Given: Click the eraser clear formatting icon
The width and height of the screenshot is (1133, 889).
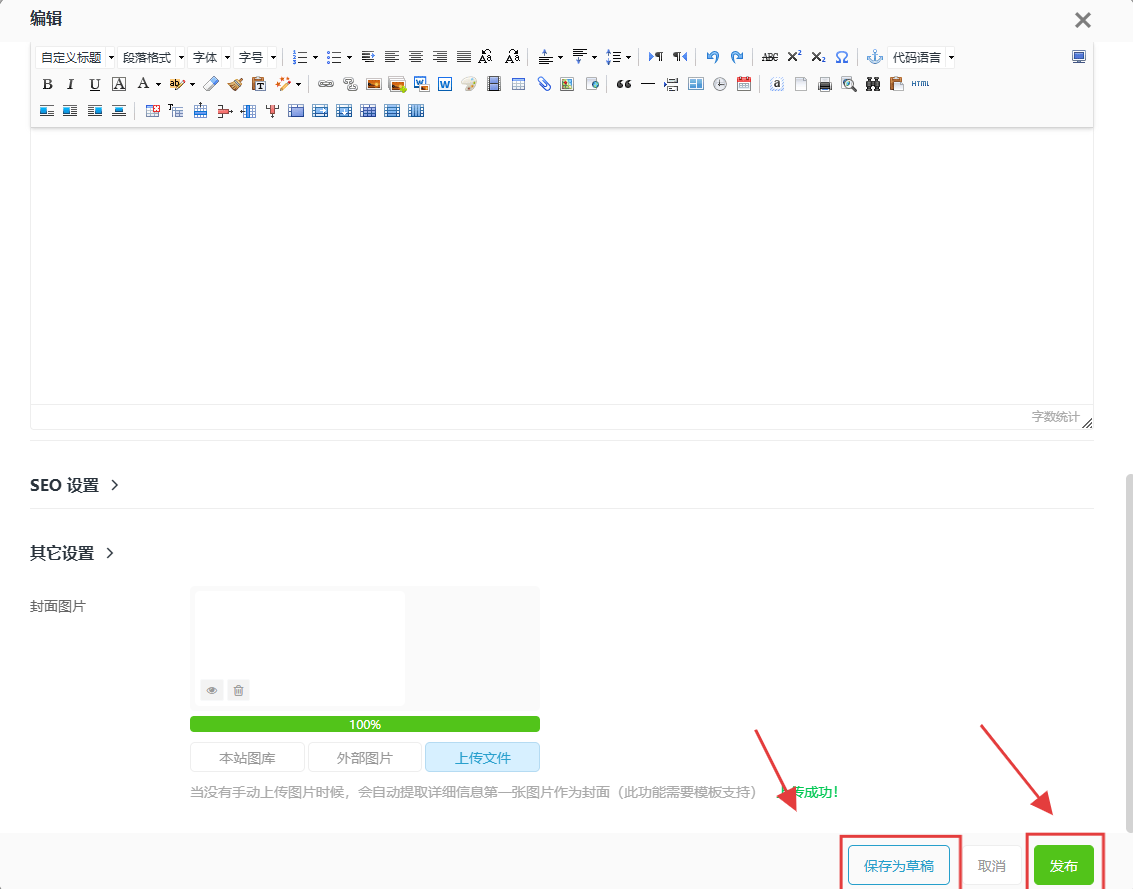Looking at the screenshot, I should tap(211, 85).
